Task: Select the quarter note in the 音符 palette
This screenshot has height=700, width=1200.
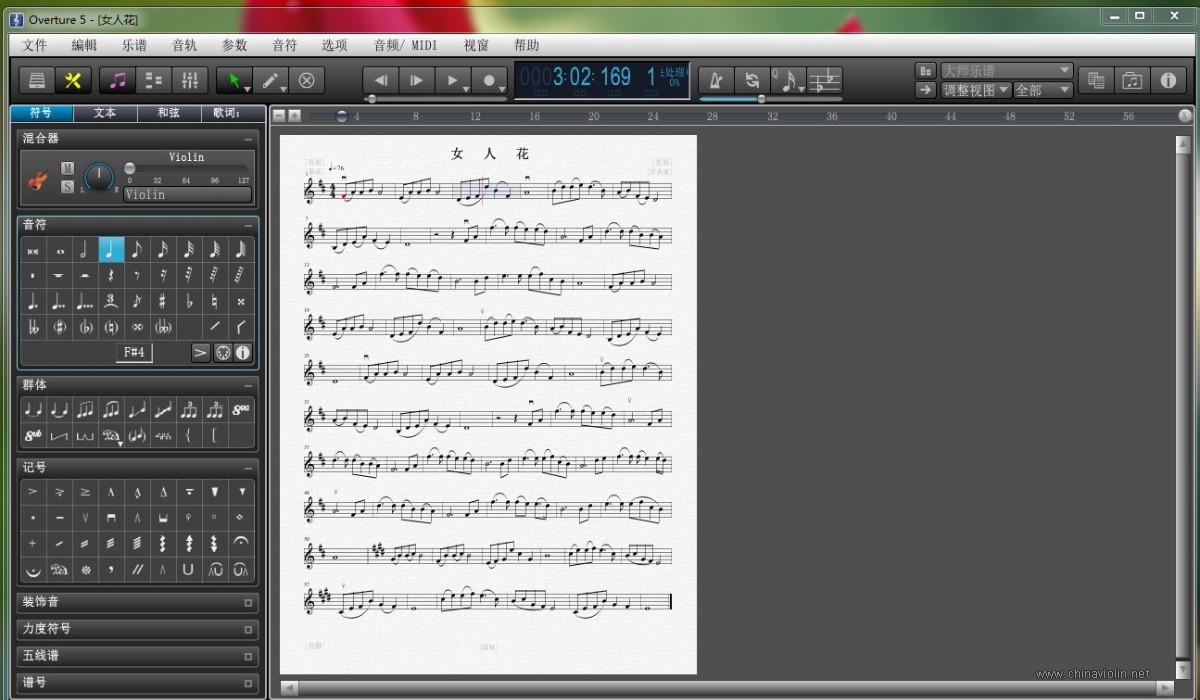Action: (111, 250)
